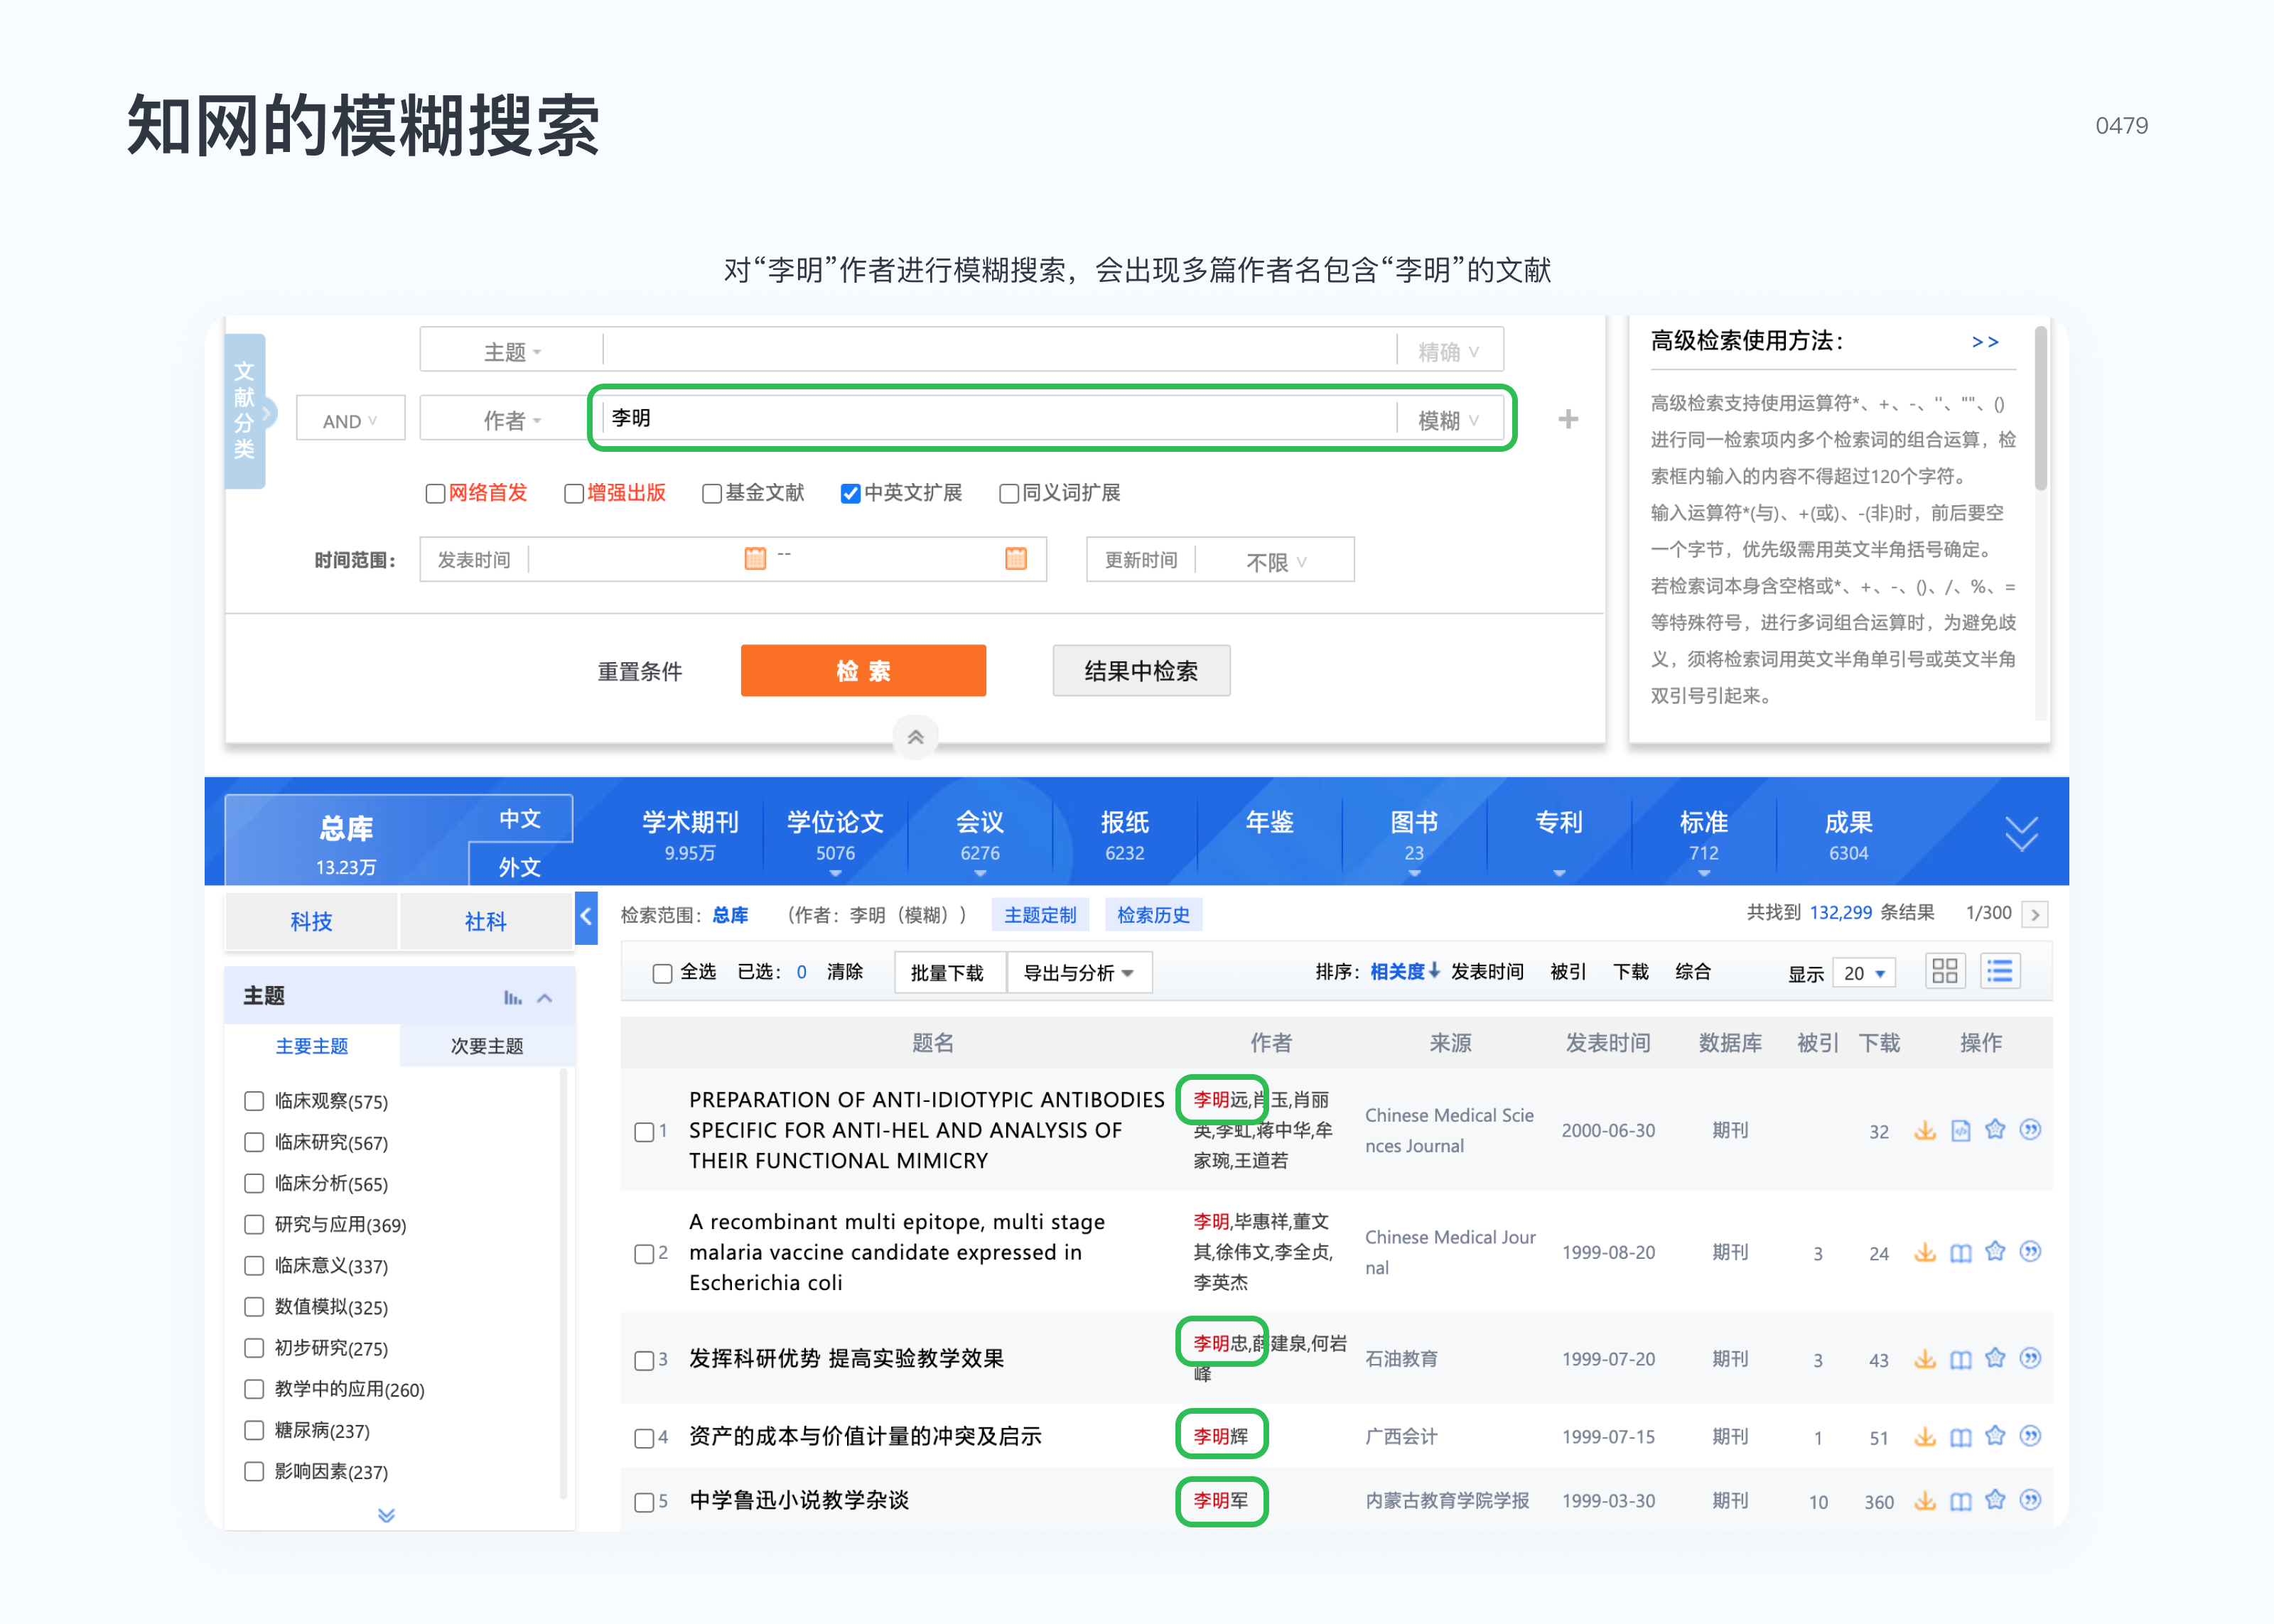The image size is (2274, 1624).
Task: Switch results to grid view
Action: click(x=1945, y=971)
